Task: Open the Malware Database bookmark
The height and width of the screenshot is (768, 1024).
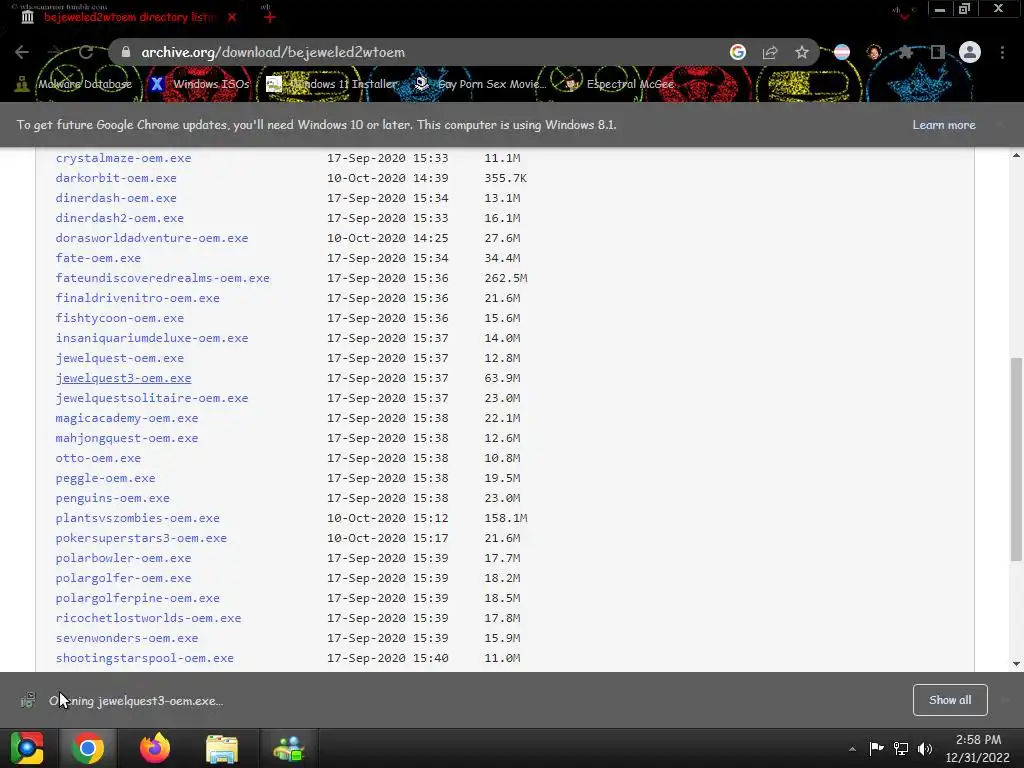Action: coord(74,84)
